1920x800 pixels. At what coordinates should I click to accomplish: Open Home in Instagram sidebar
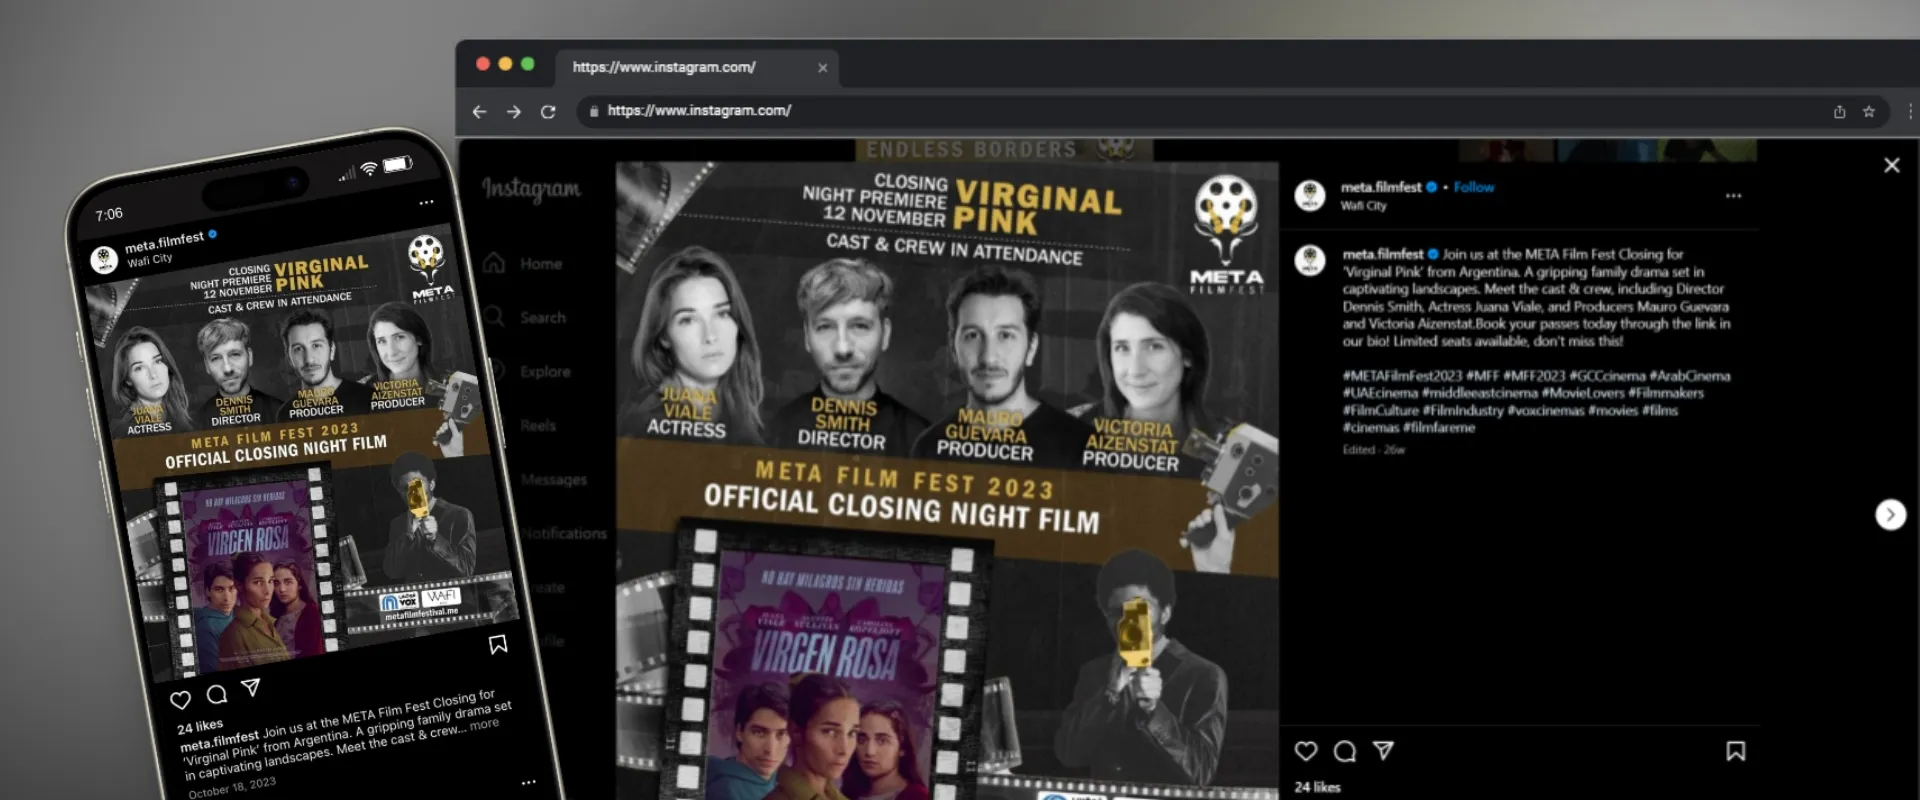coord(540,264)
